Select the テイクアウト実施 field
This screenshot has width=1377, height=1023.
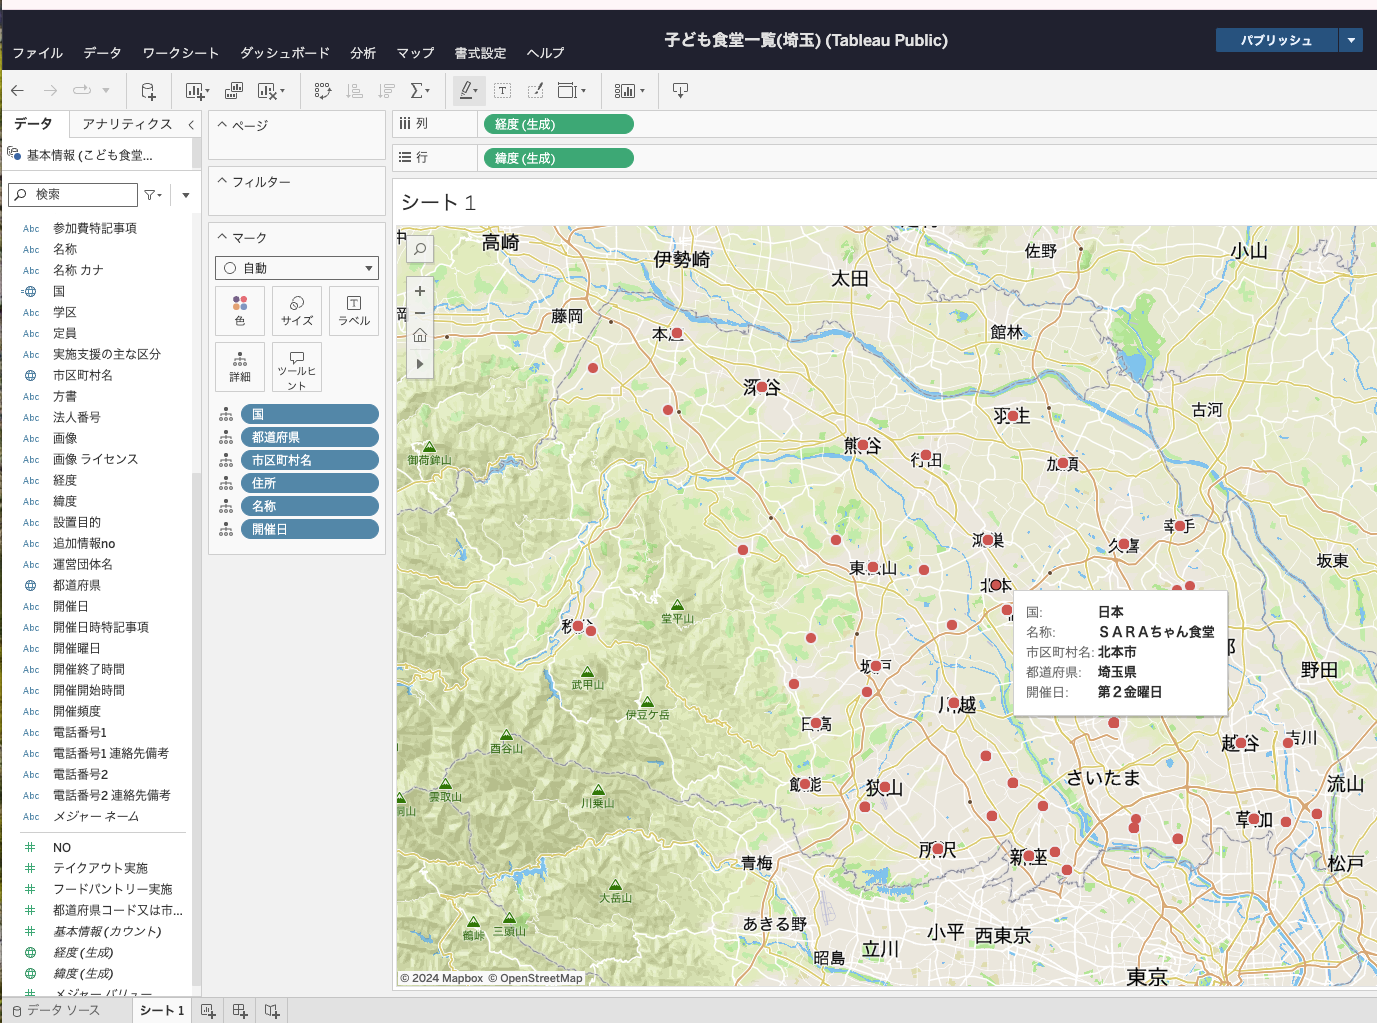pos(100,868)
